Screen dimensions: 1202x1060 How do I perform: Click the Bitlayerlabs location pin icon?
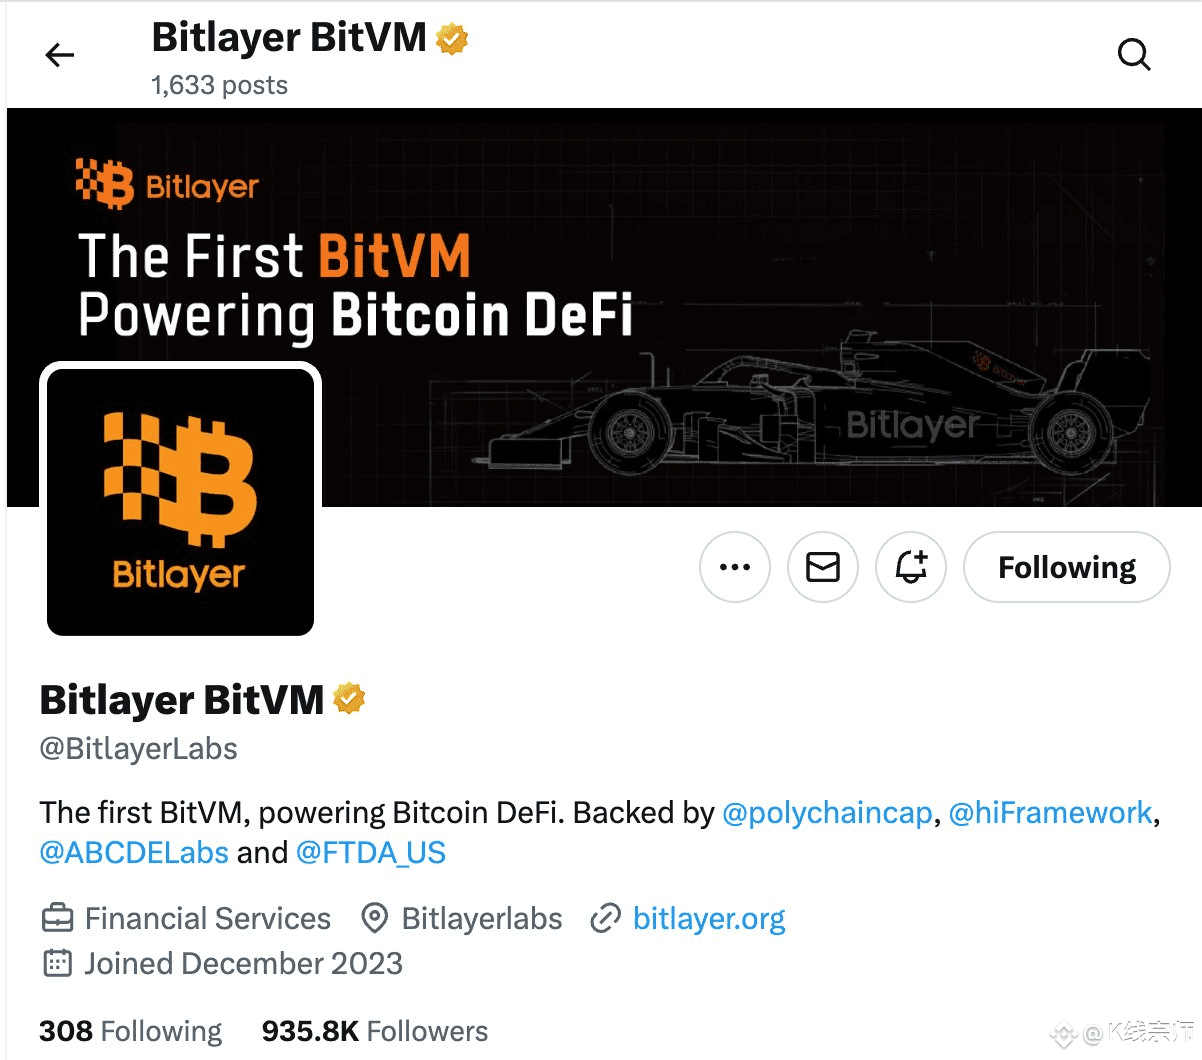tap(374, 918)
